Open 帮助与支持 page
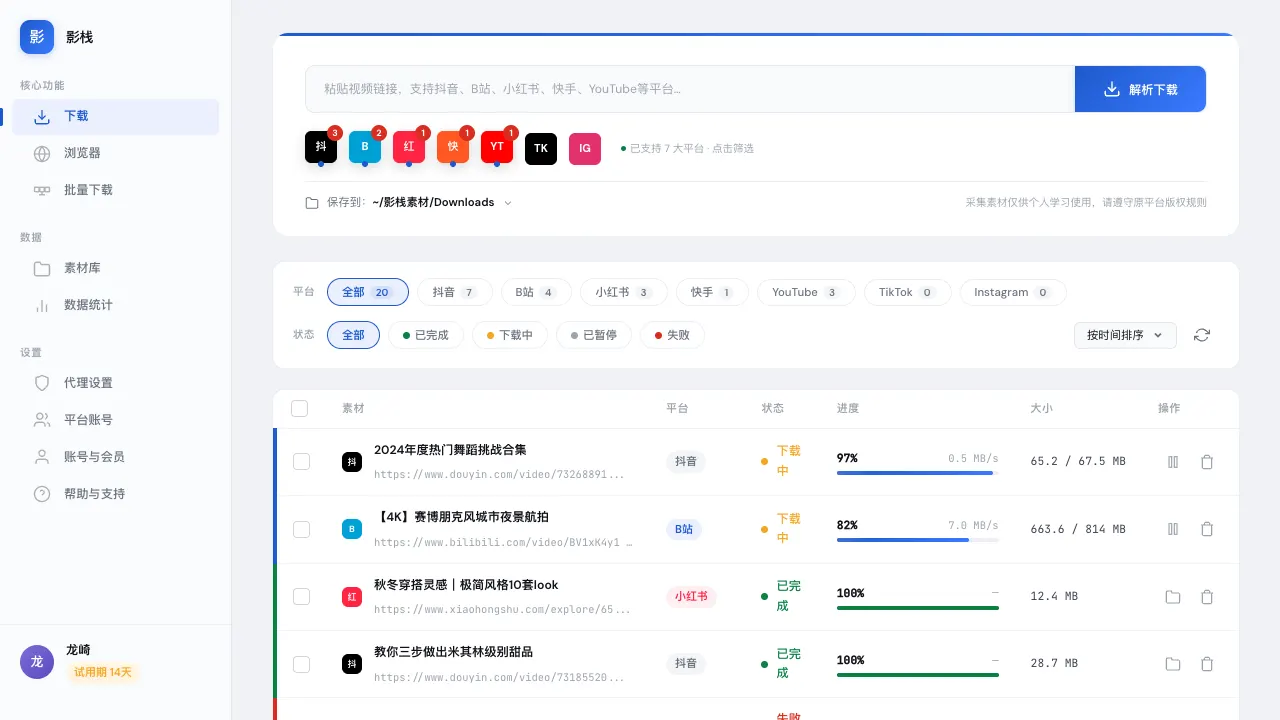The height and width of the screenshot is (720, 1280). pyautogui.click(x=115, y=494)
